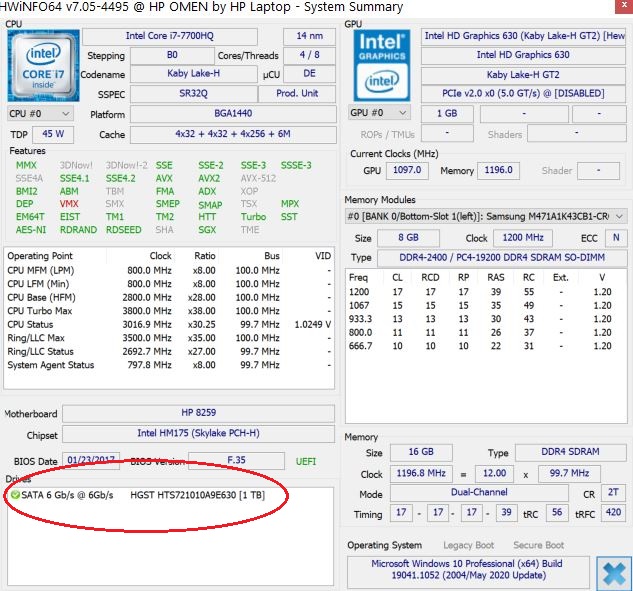Click the AVX2 feature flag

coord(209,178)
